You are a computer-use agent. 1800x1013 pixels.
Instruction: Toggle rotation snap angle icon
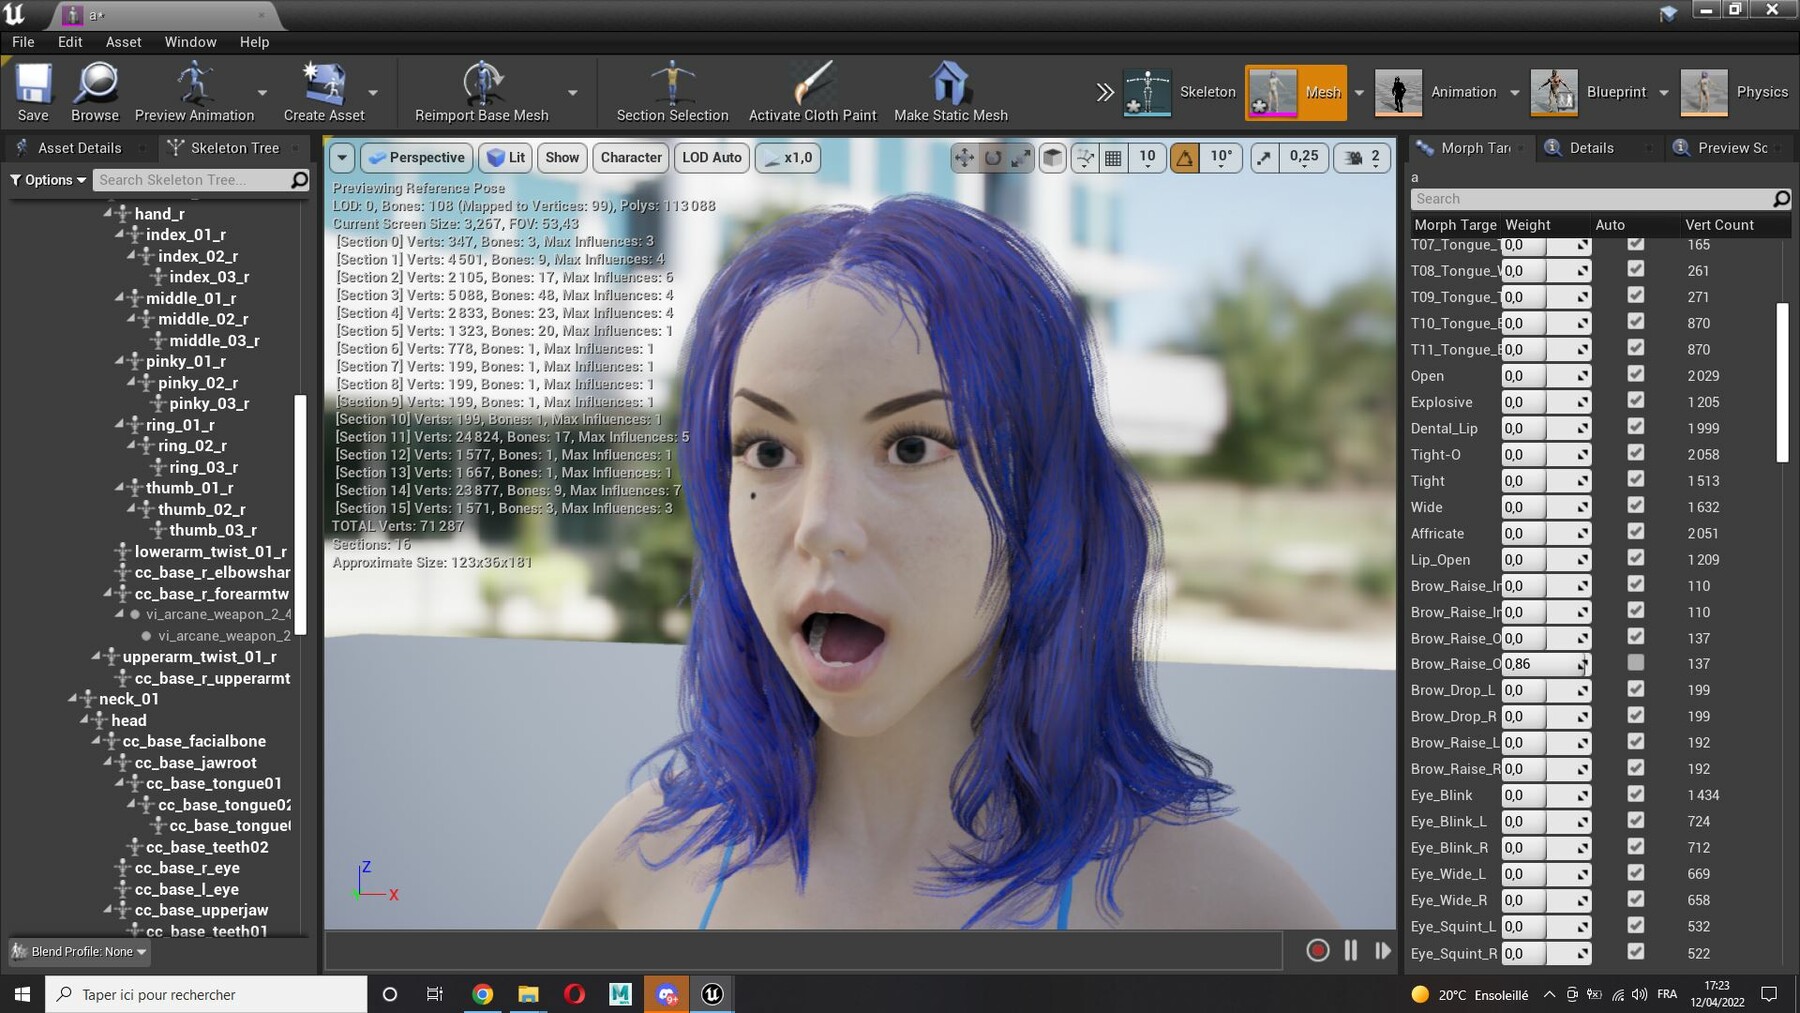[x=1185, y=157]
